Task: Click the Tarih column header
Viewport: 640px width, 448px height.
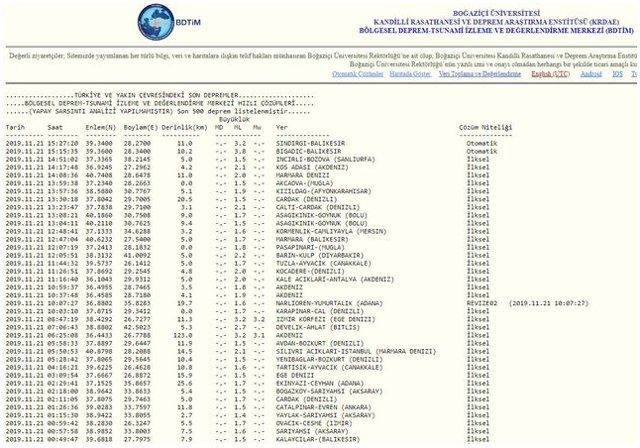Action: [x=16, y=127]
